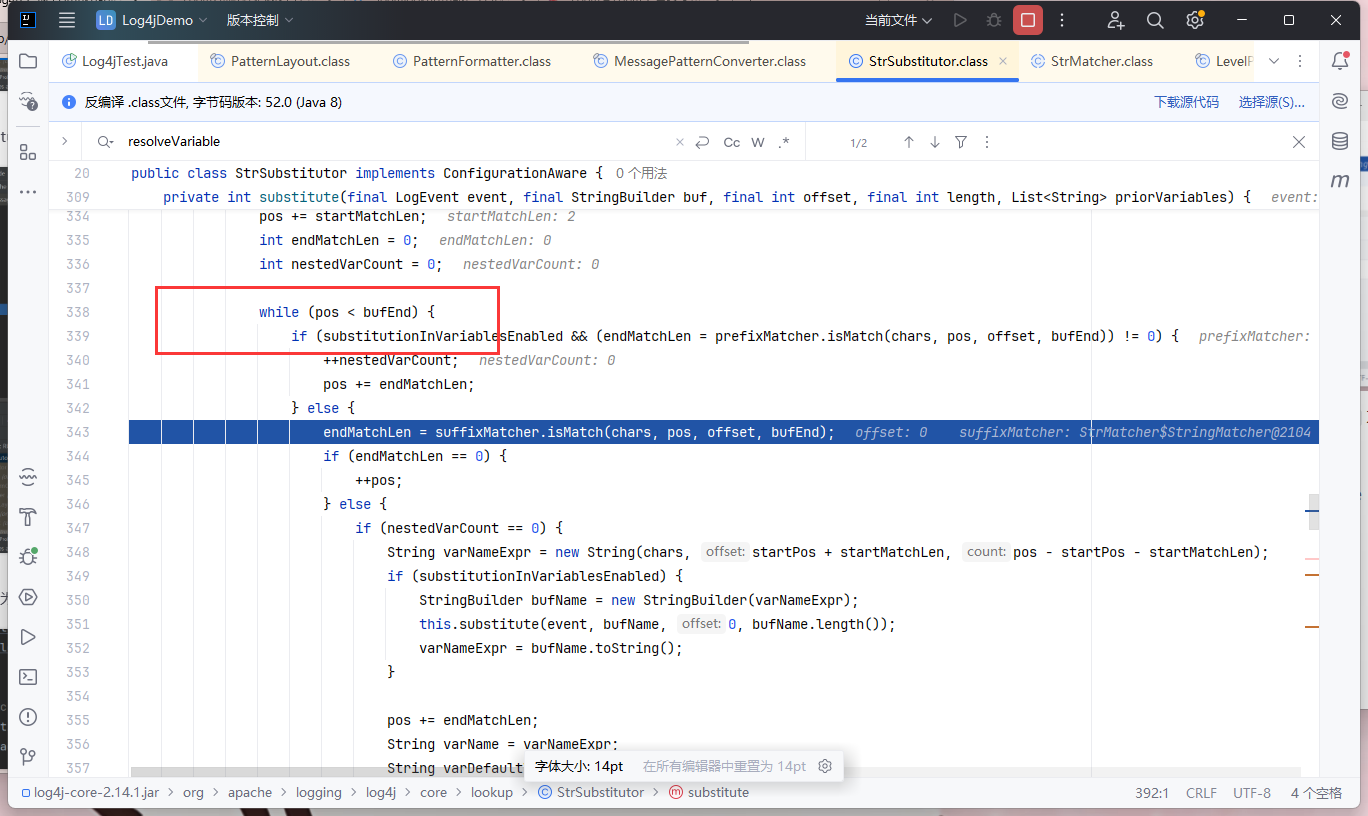This screenshot has height=816, width=1368.
Task: Toggle Match Case (Cc) search option
Action: tap(732, 142)
